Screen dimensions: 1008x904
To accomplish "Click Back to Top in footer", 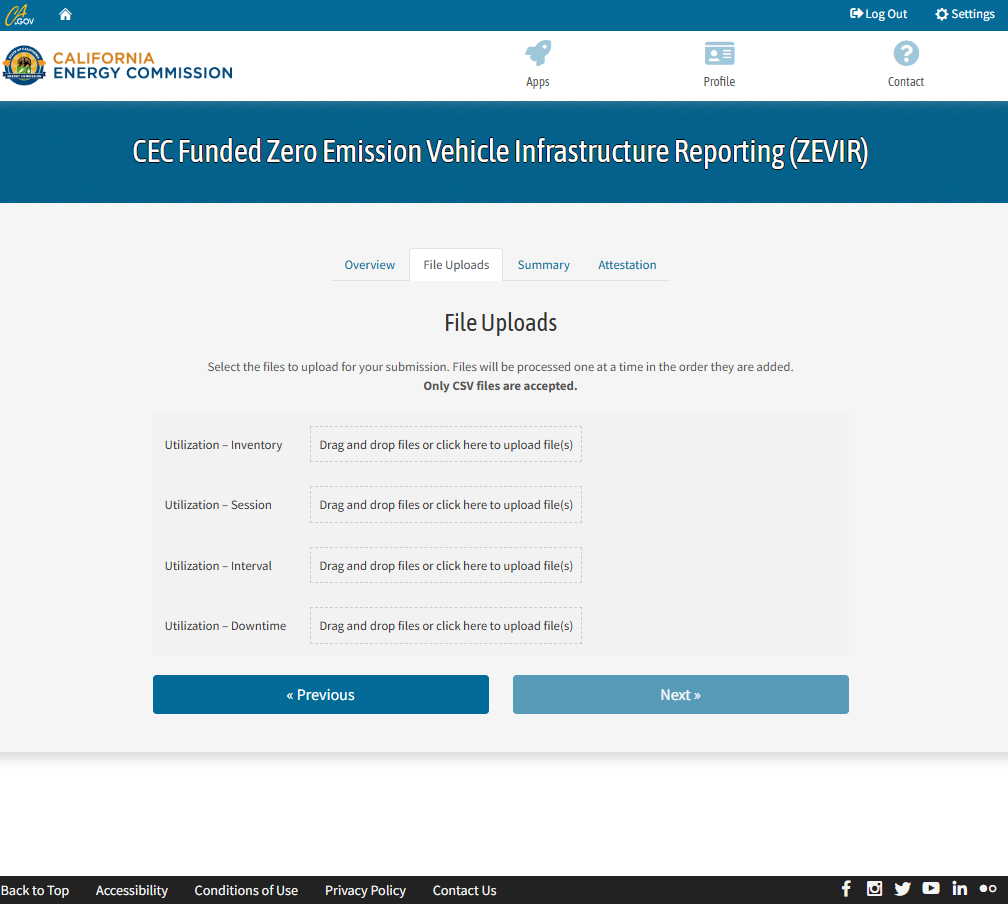I will pyautogui.click(x=35, y=890).
